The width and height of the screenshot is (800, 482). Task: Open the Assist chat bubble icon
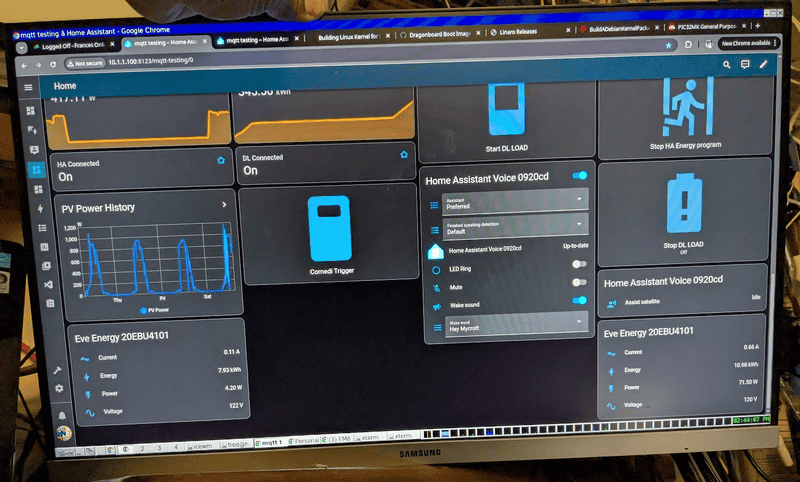click(745, 64)
